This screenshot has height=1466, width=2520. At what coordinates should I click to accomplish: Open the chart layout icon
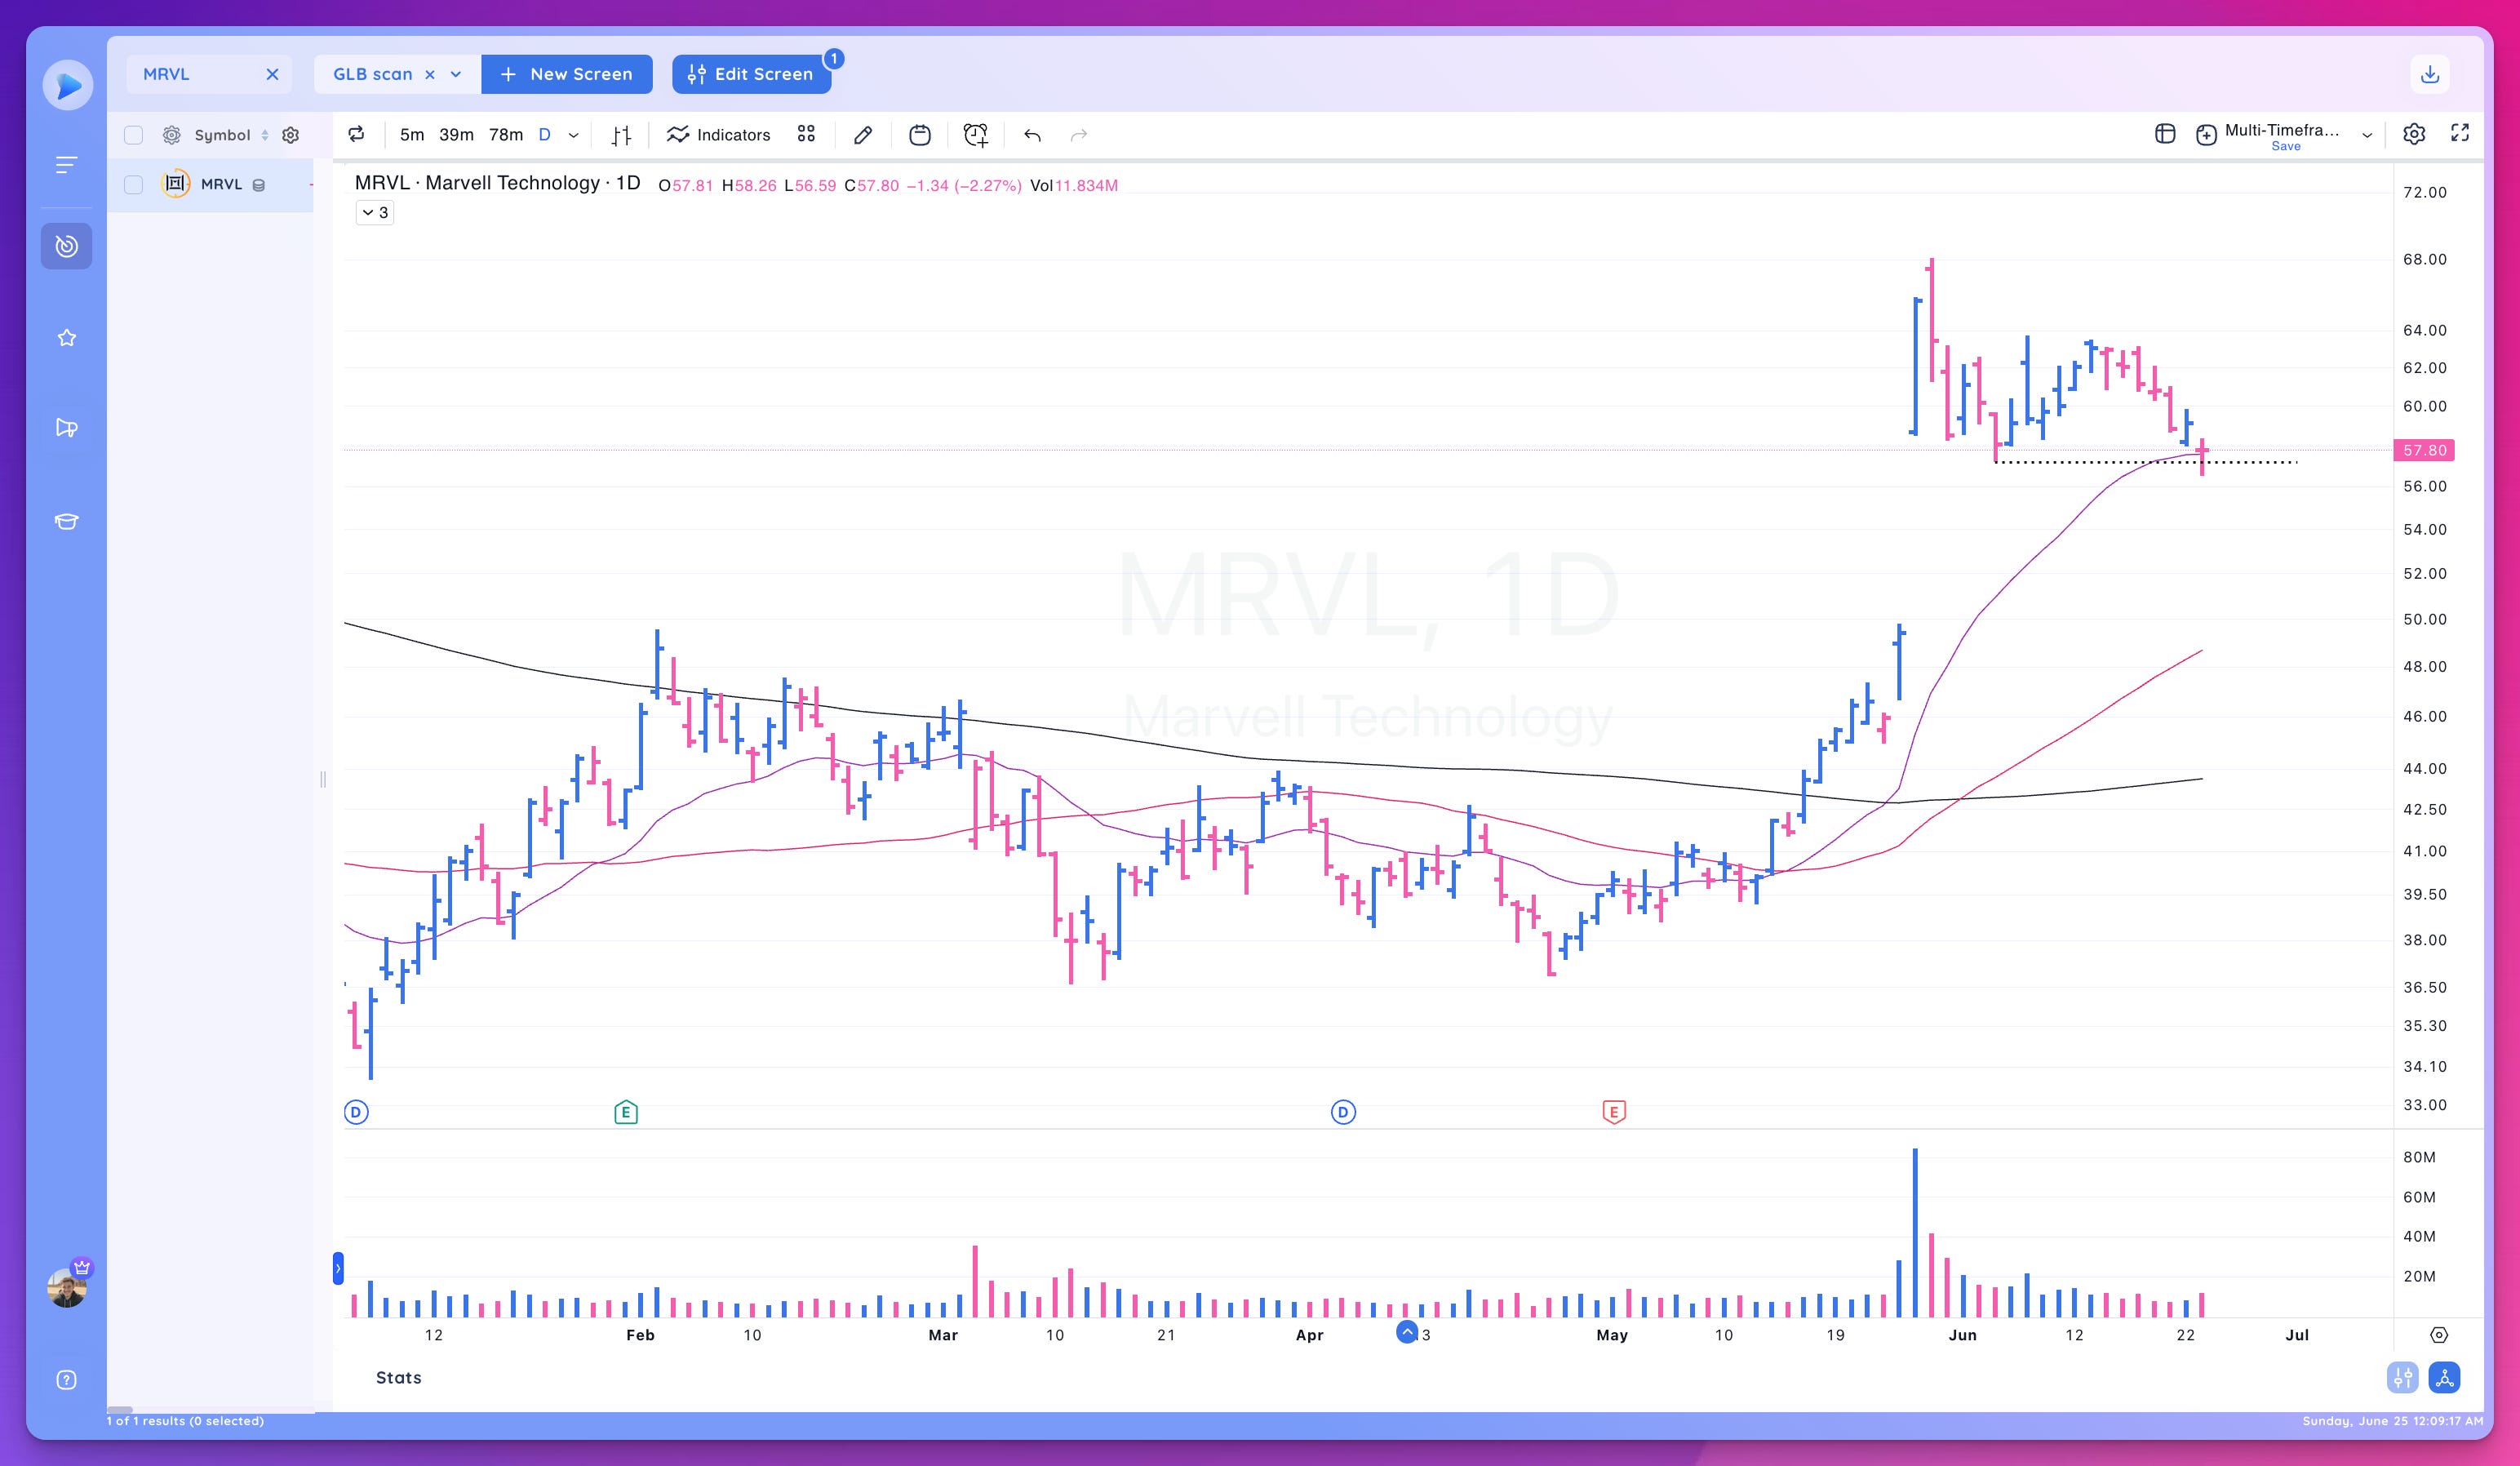[2165, 134]
